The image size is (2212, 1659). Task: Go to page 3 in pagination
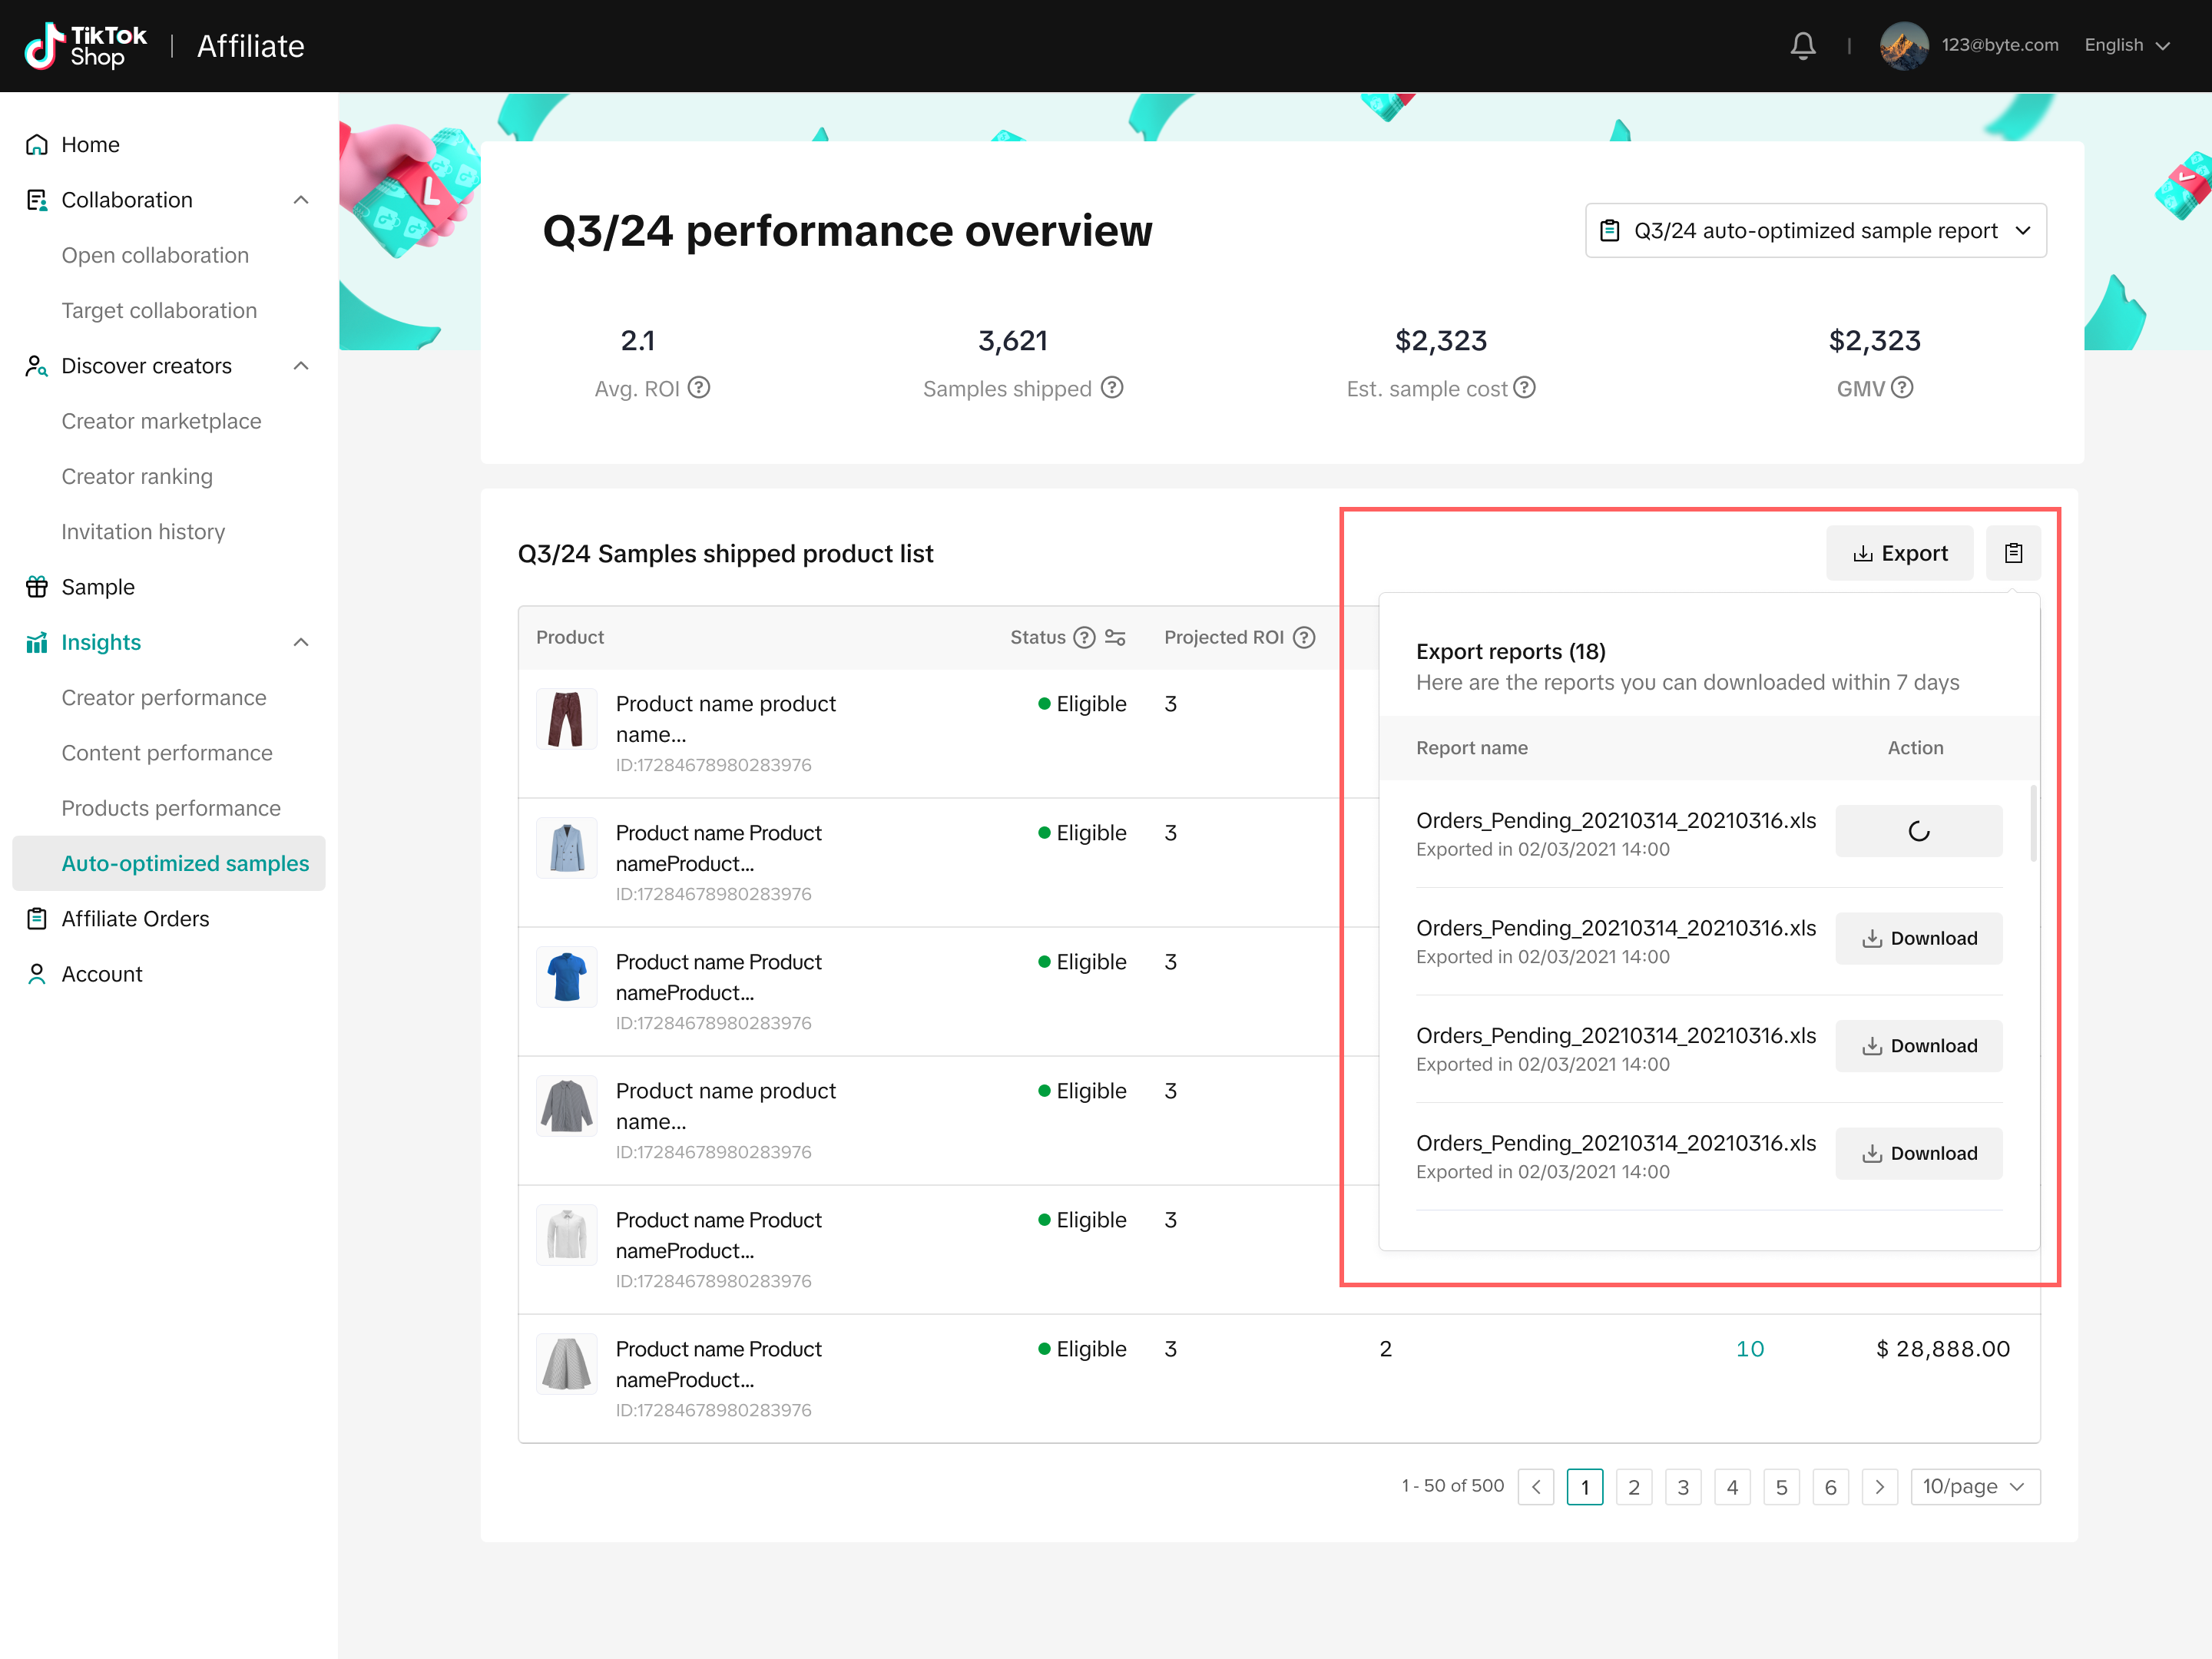tap(1683, 1487)
